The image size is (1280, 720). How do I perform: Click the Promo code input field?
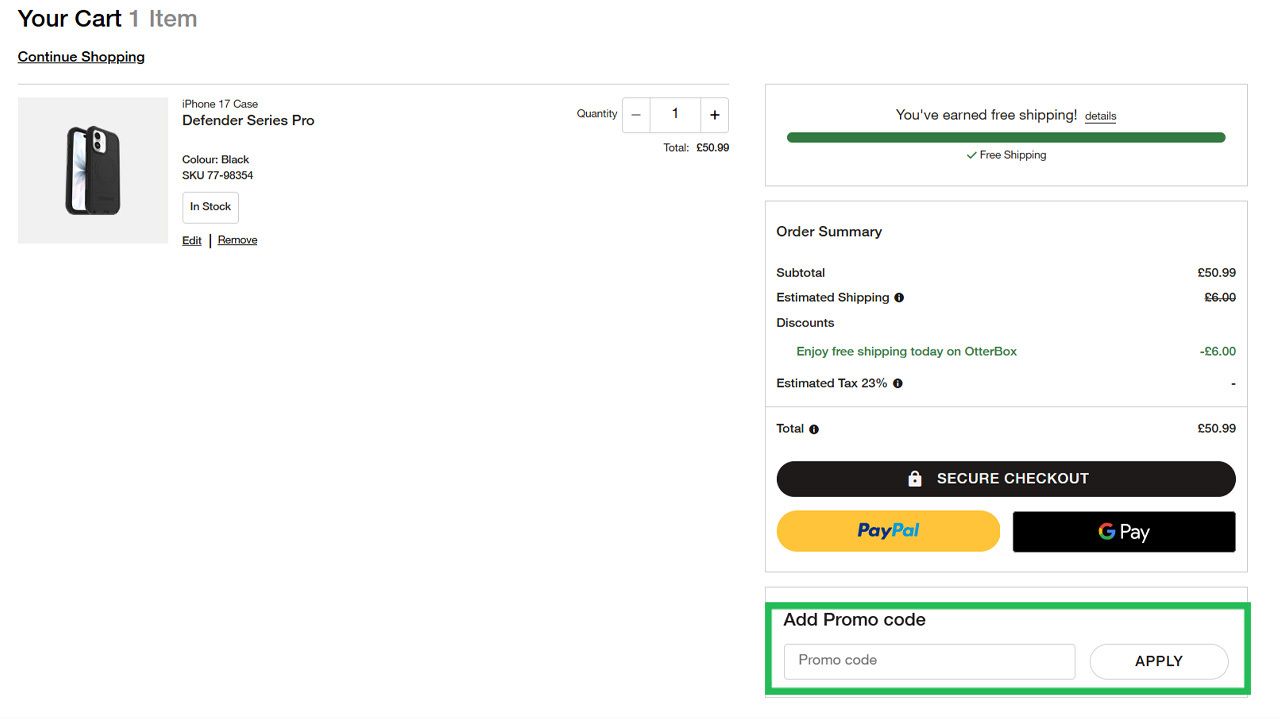click(x=930, y=661)
